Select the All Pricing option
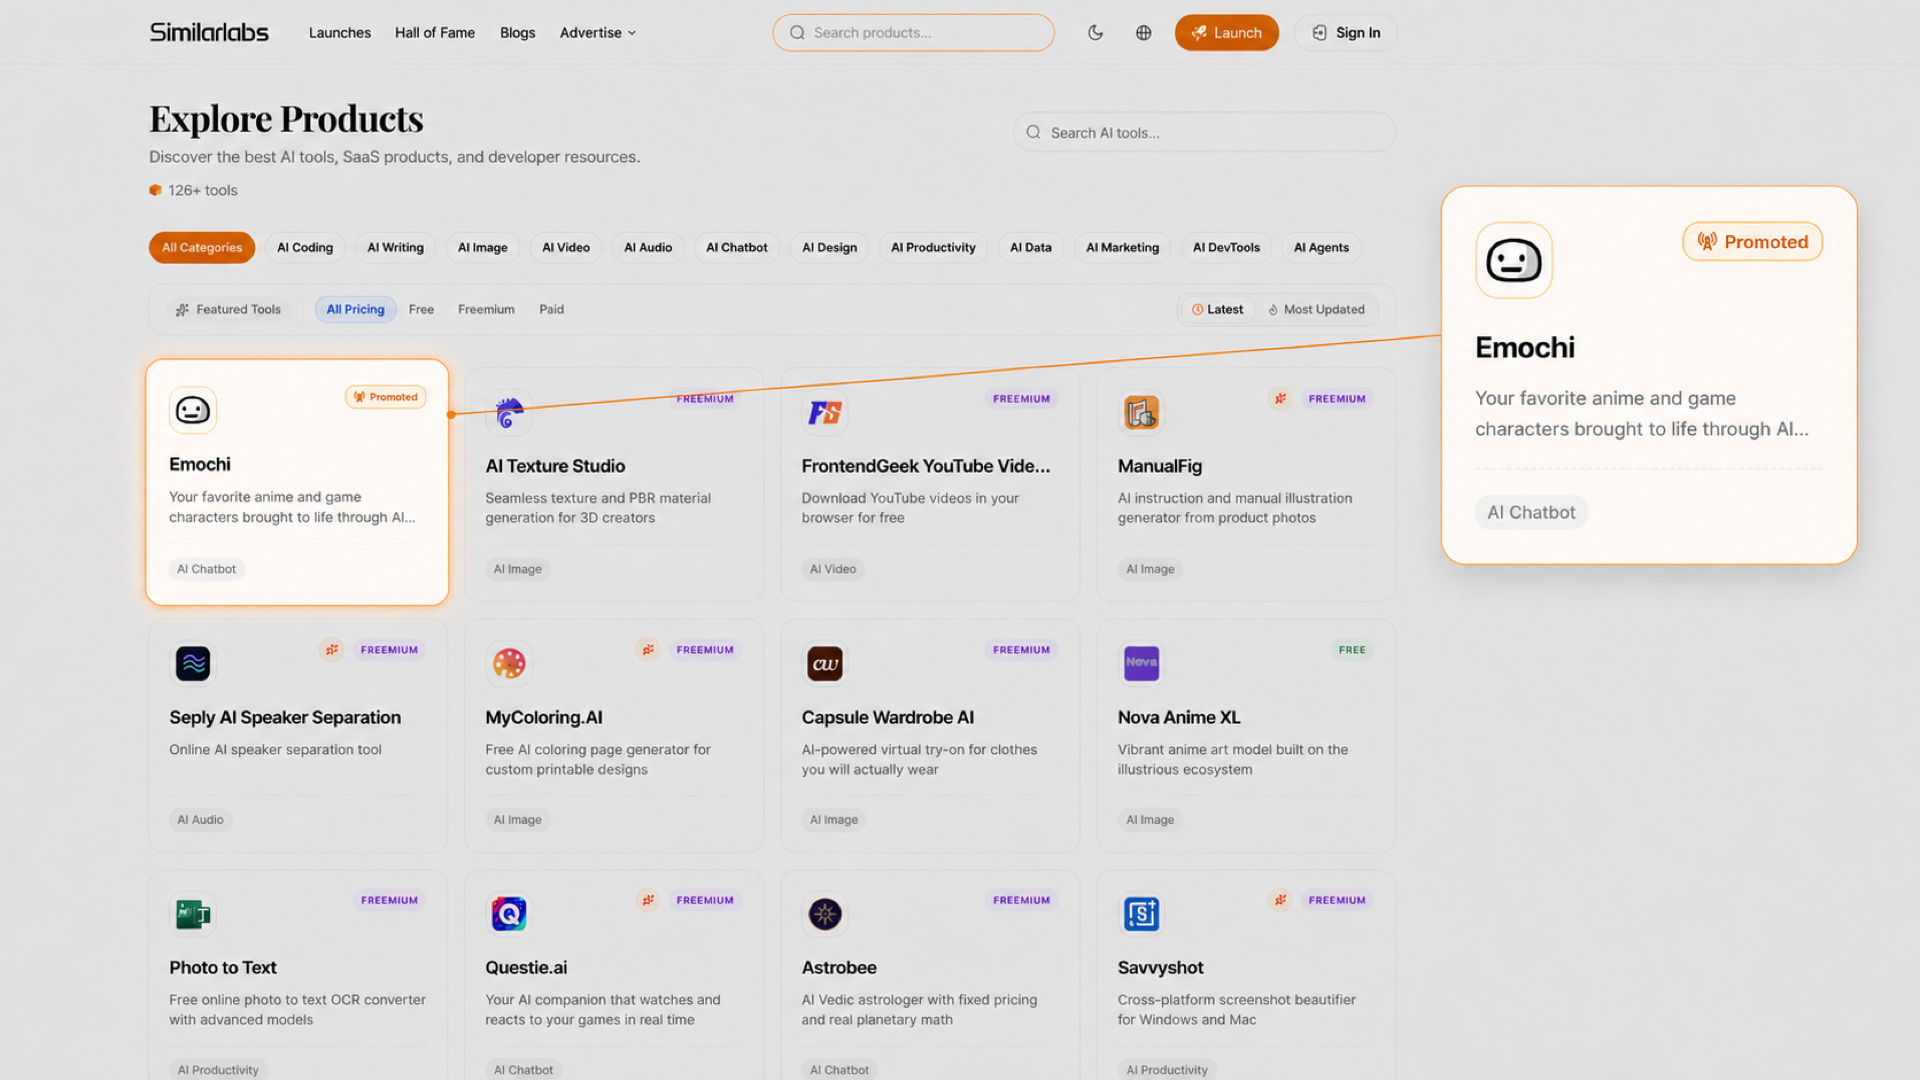 click(355, 310)
